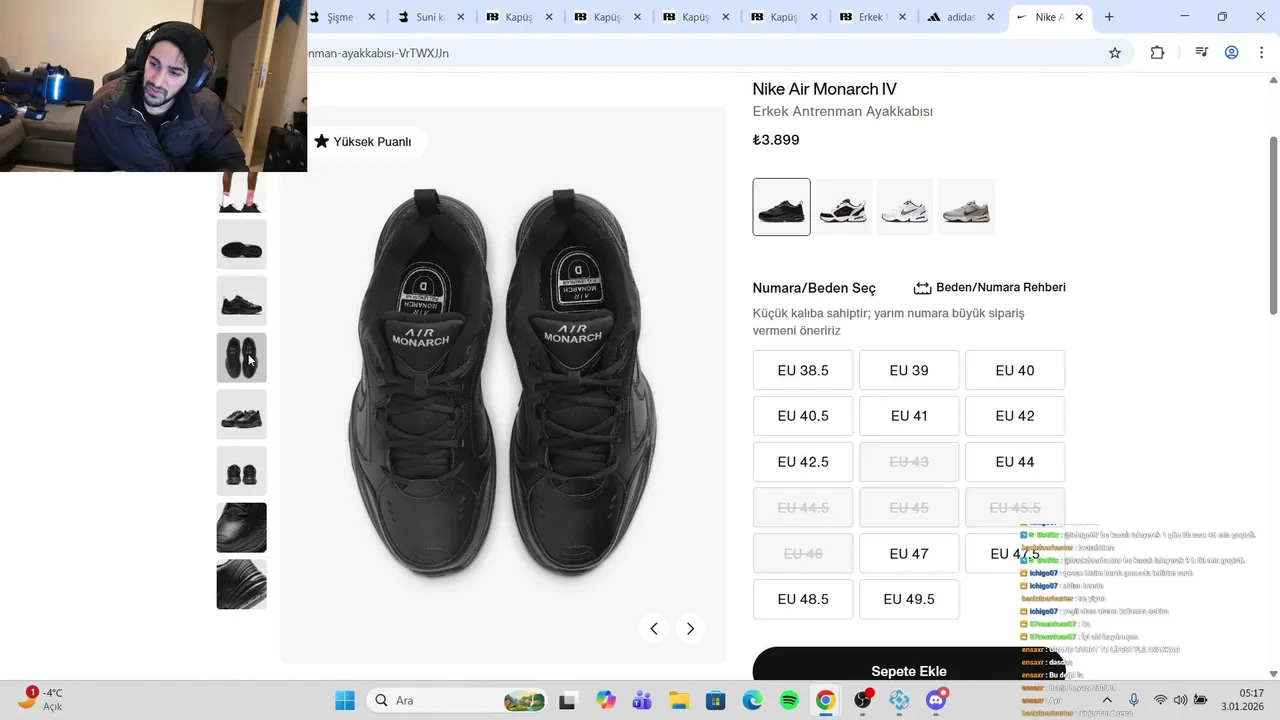Click the Beden/Numara Rehberi ruler icon
This screenshot has height=720, width=1280.
pos(922,288)
